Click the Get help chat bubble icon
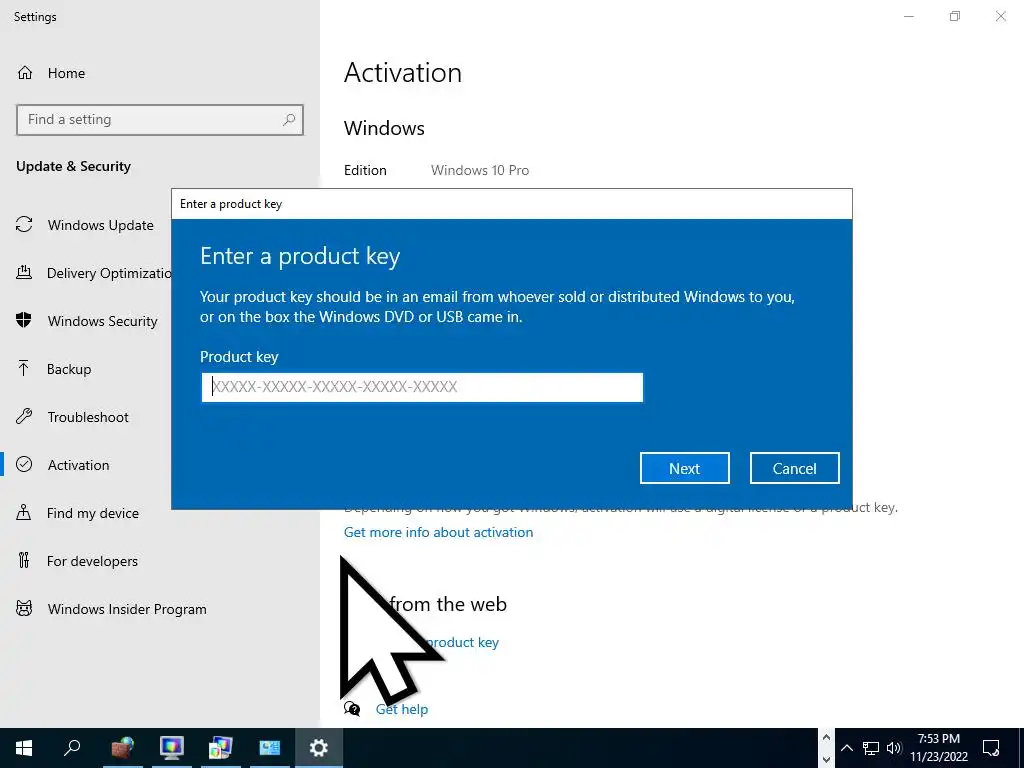This screenshot has width=1024, height=768. pos(352,709)
